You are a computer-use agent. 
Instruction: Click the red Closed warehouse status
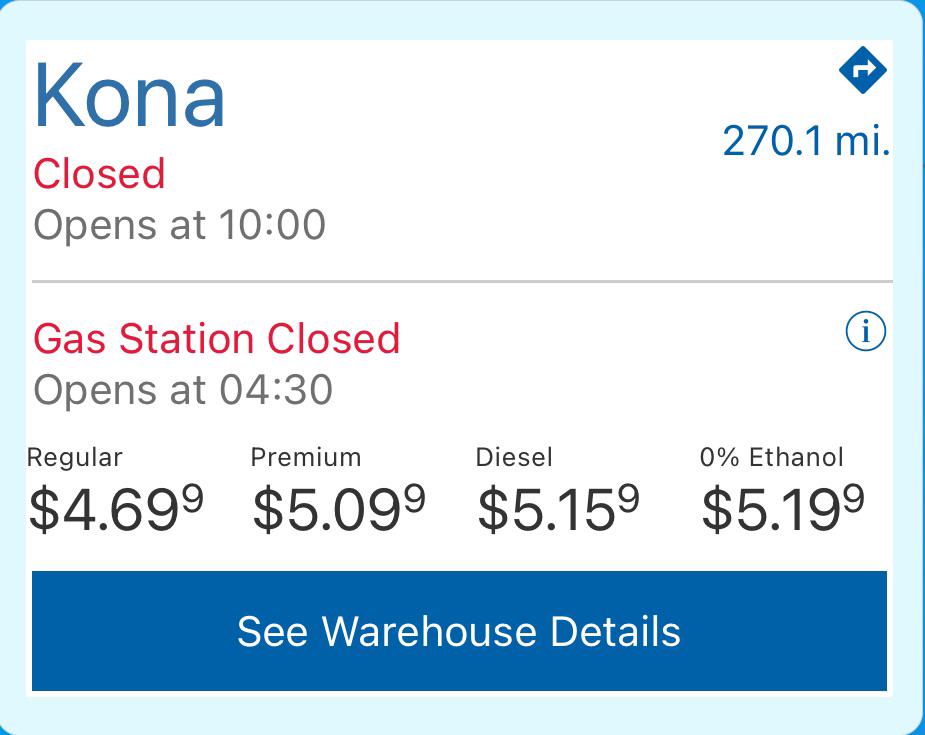pos(99,174)
